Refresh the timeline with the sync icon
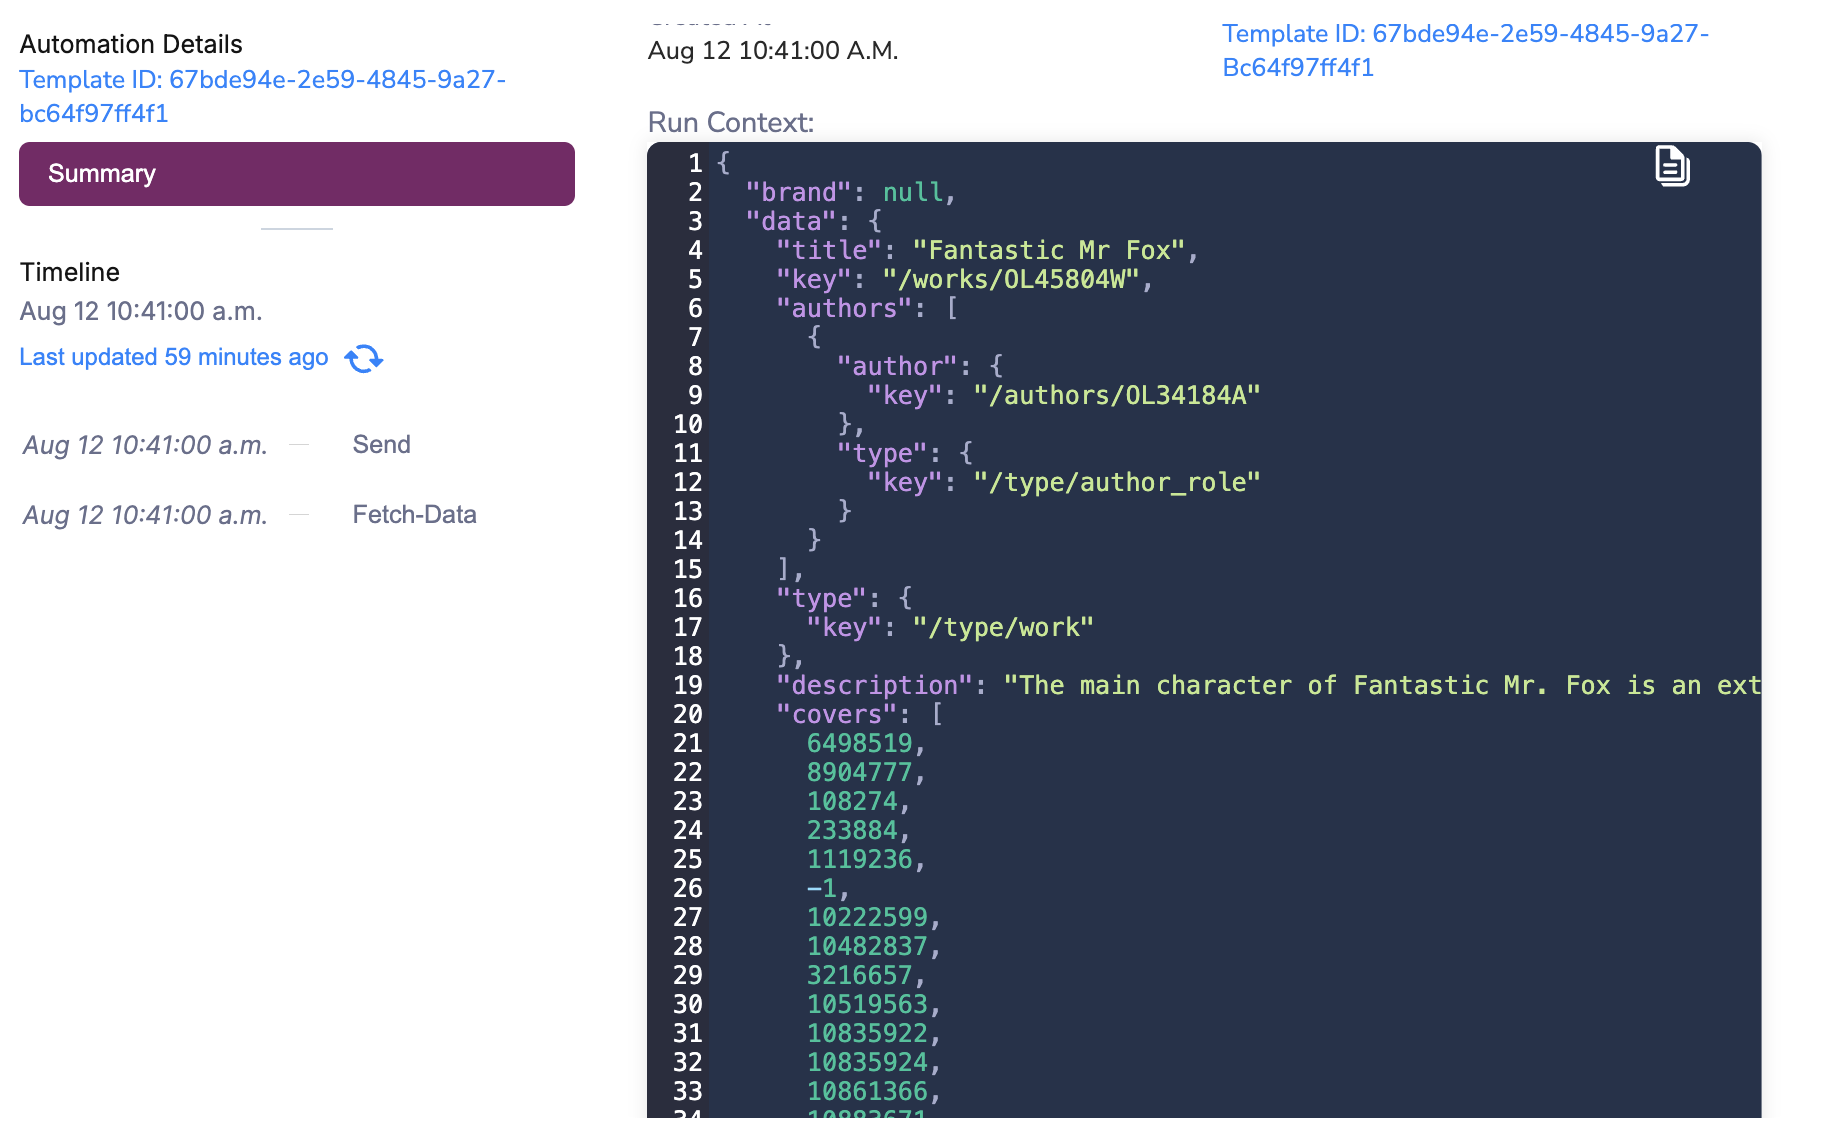Screen dimensions: 1826x1138 click(x=364, y=358)
